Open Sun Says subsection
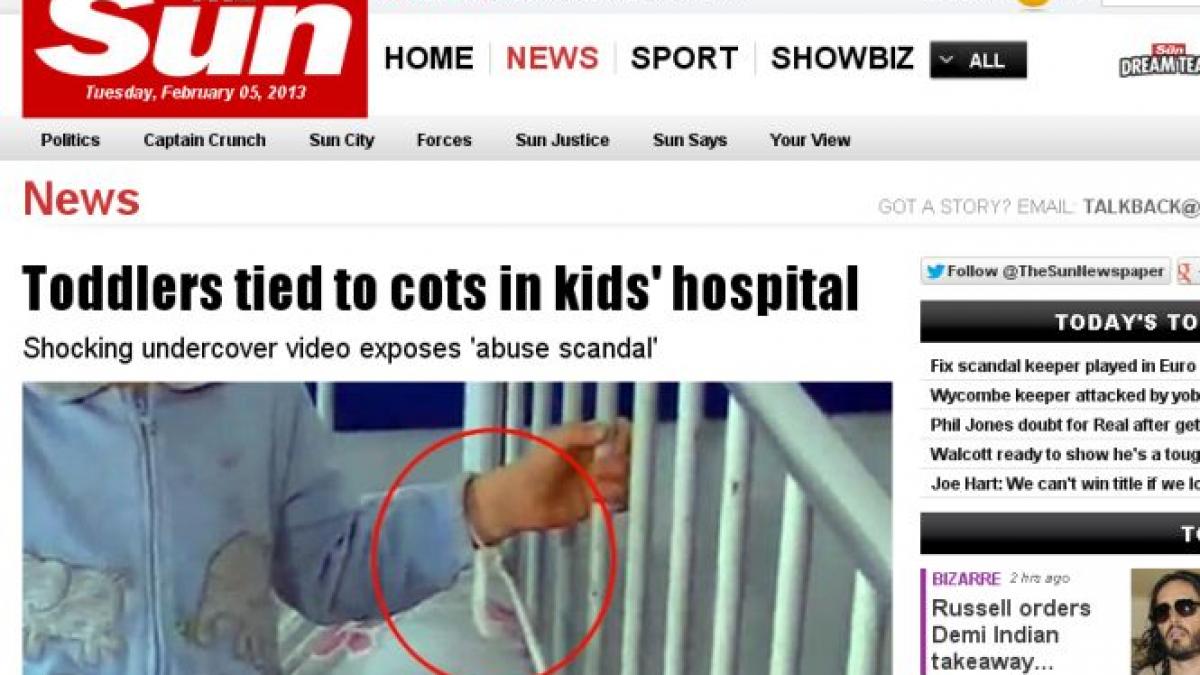Screen dimensions: 1200x675 coord(690,140)
